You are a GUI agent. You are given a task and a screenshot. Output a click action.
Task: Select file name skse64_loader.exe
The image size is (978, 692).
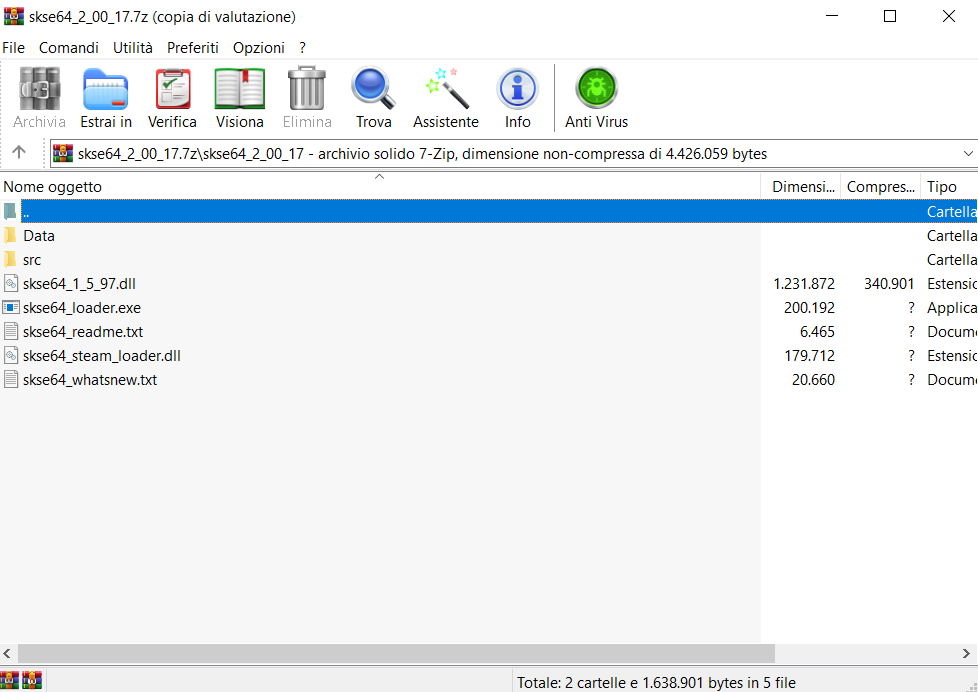[x=82, y=308]
